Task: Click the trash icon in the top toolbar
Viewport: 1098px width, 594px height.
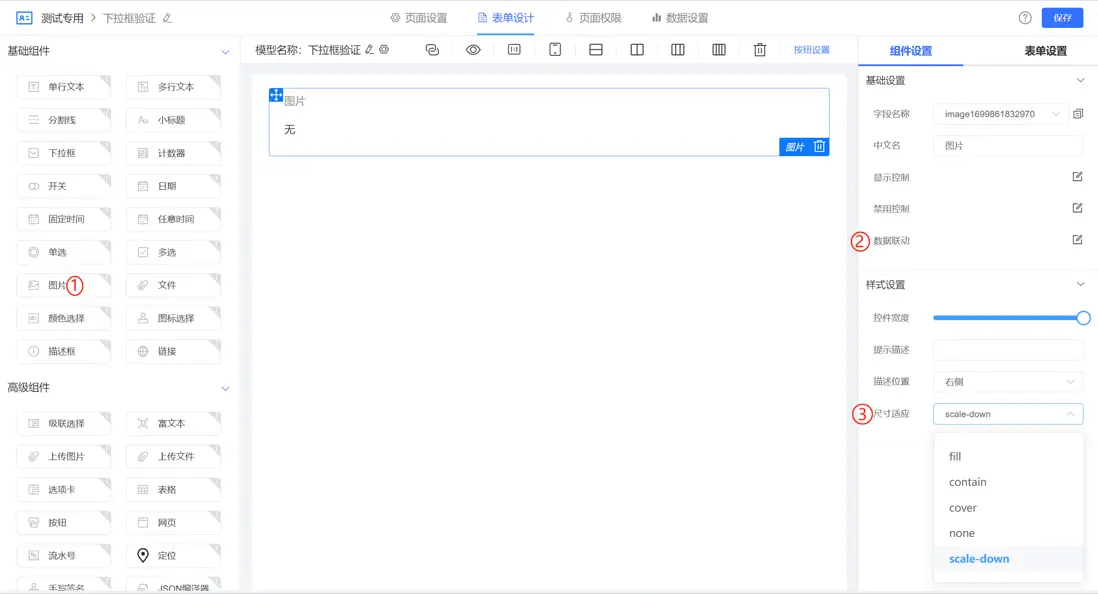Action: click(x=760, y=49)
